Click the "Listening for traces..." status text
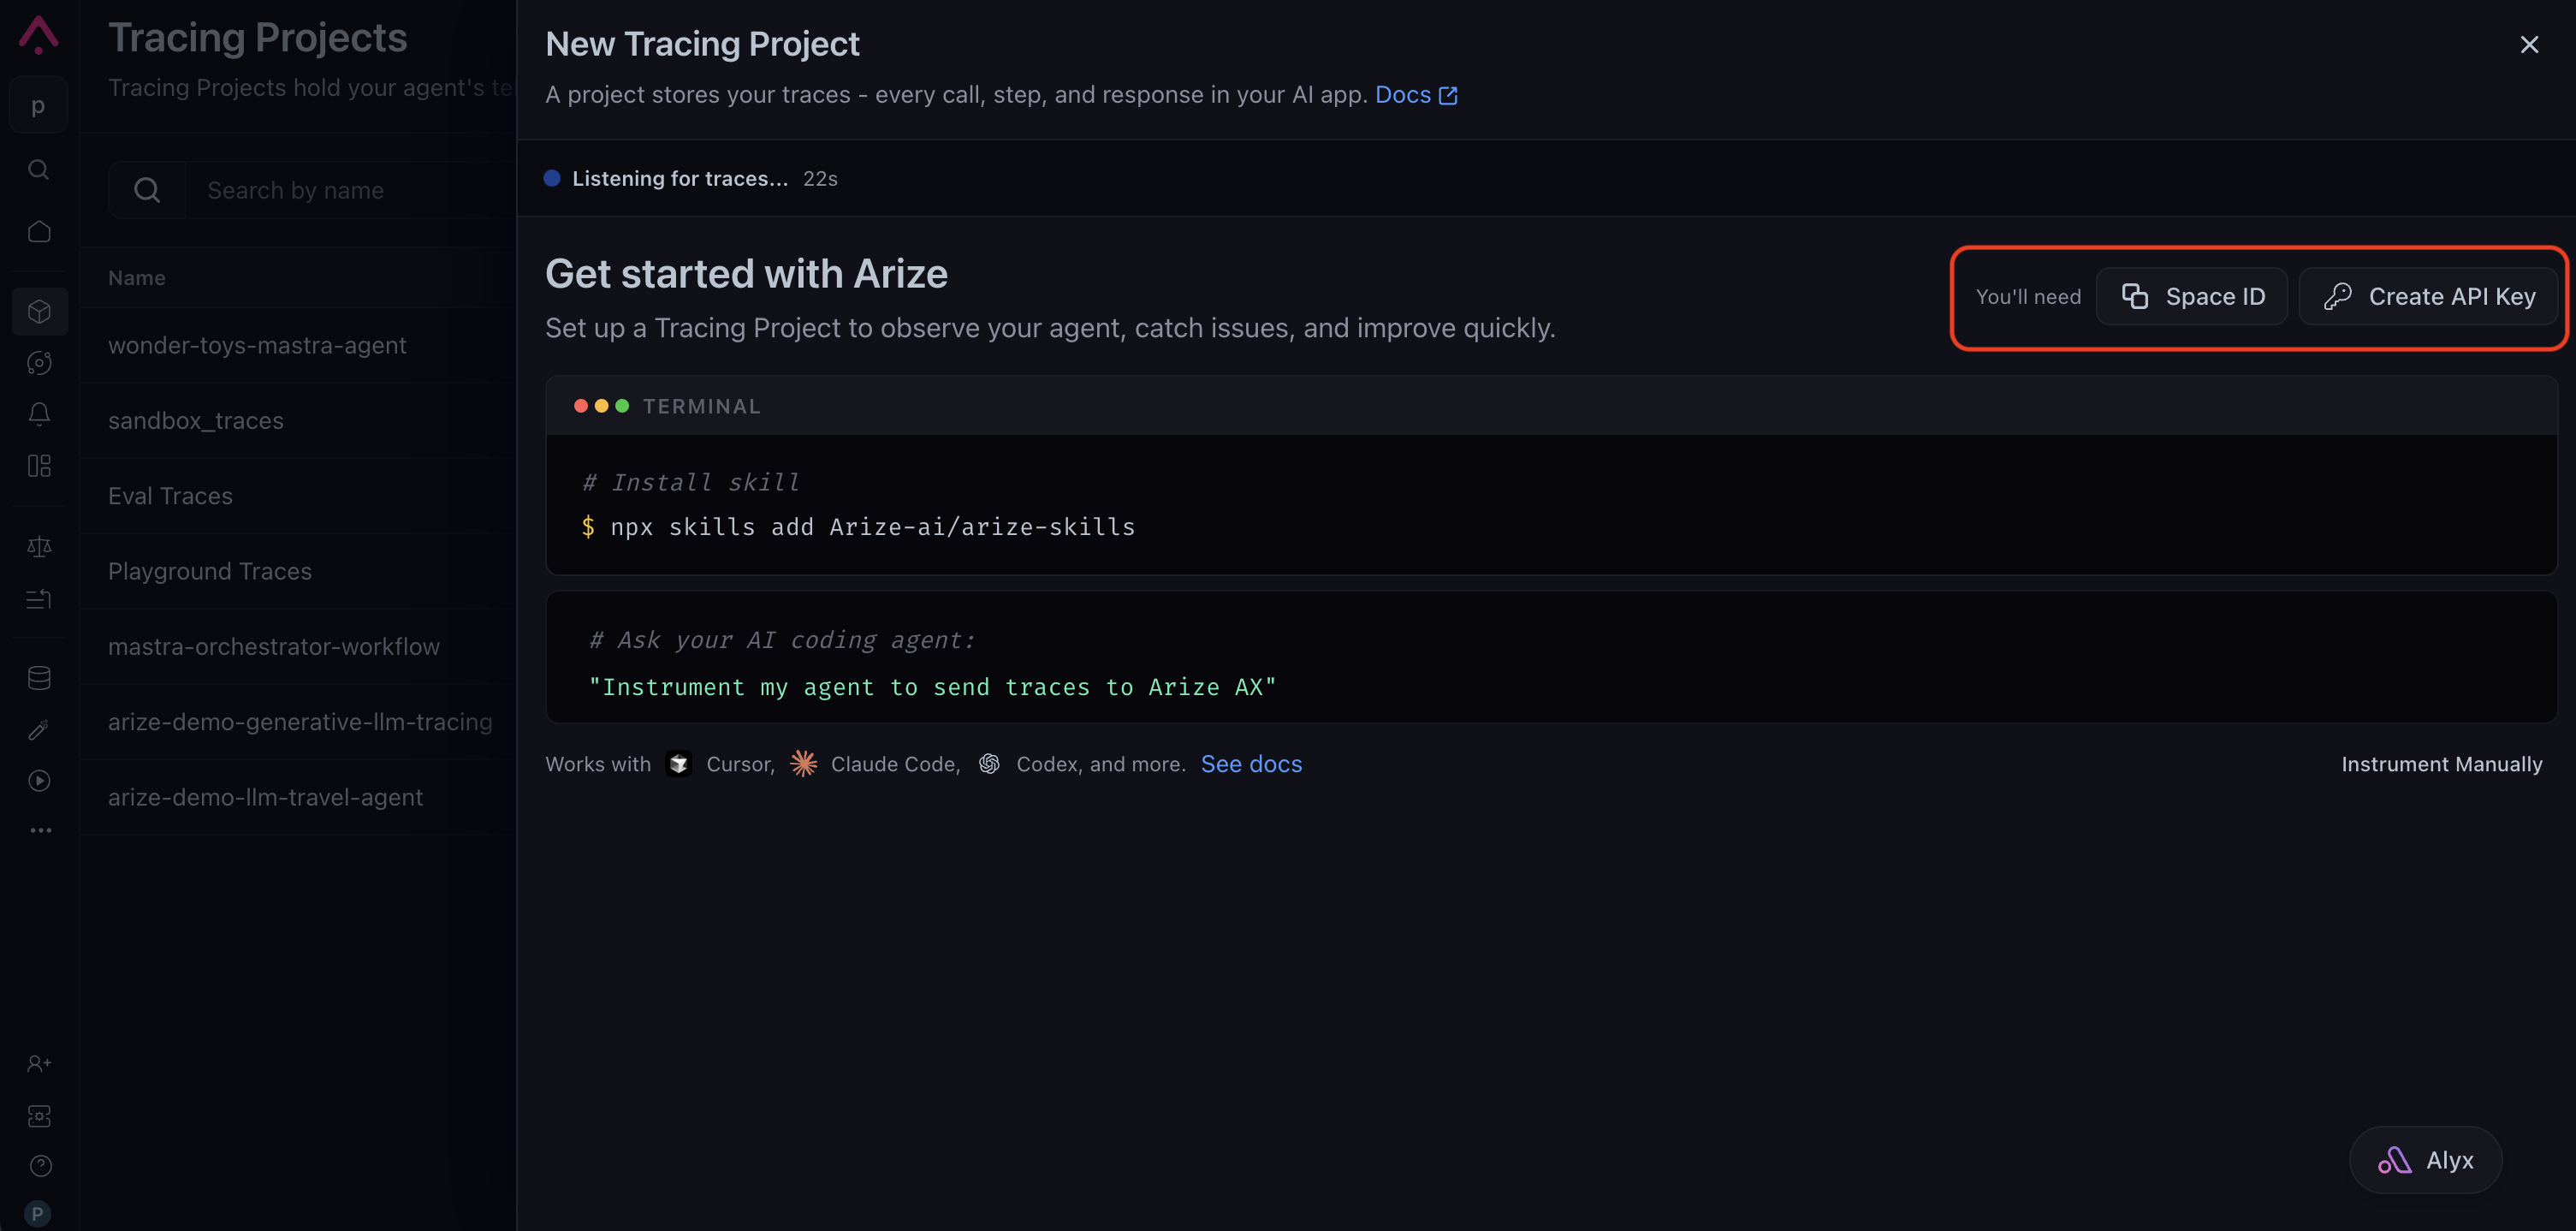2576x1231 pixels. [680, 178]
